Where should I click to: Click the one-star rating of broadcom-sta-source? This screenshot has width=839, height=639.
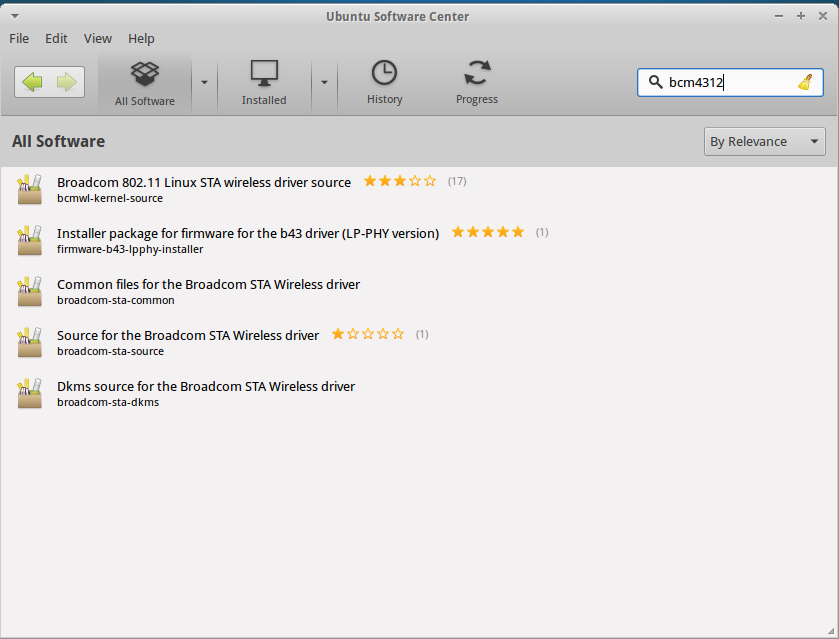(x=368, y=334)
